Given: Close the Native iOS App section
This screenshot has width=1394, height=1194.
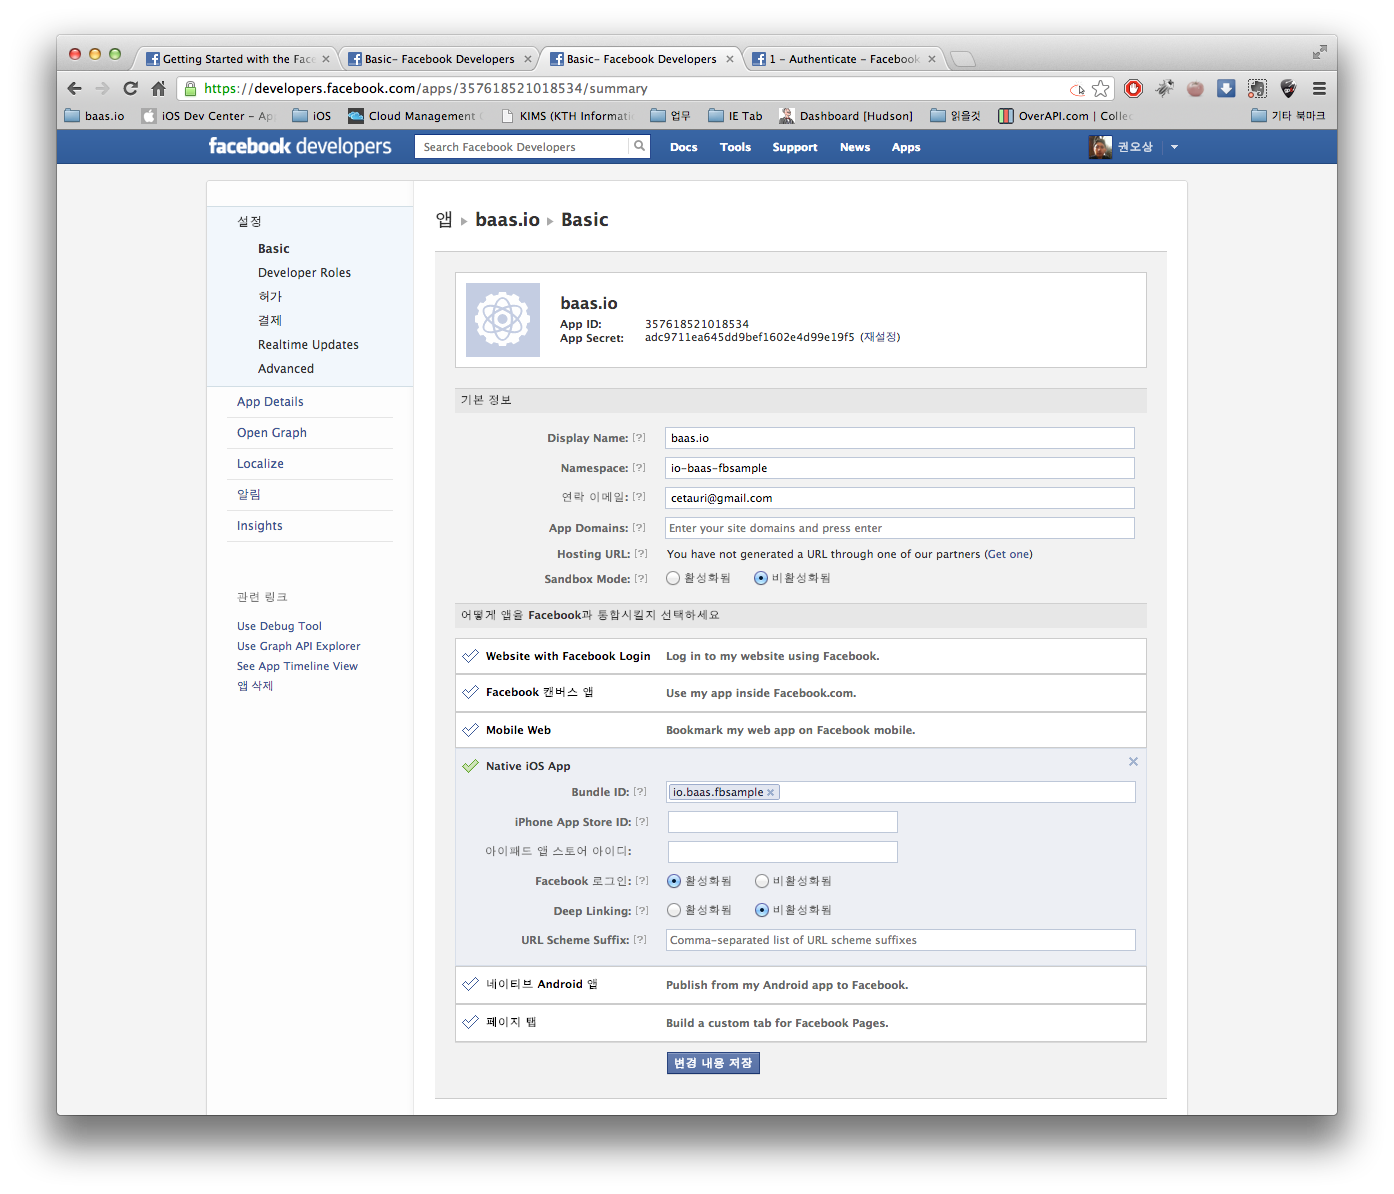Looking at the screenshot, I should tap(1133, 762).
